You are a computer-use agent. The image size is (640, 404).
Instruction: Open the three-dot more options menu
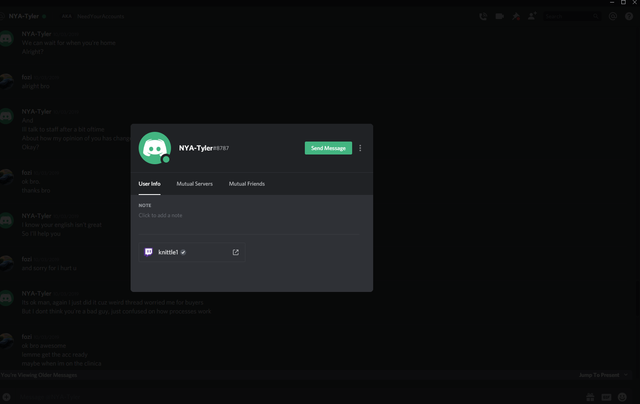[x=360, y=148]
